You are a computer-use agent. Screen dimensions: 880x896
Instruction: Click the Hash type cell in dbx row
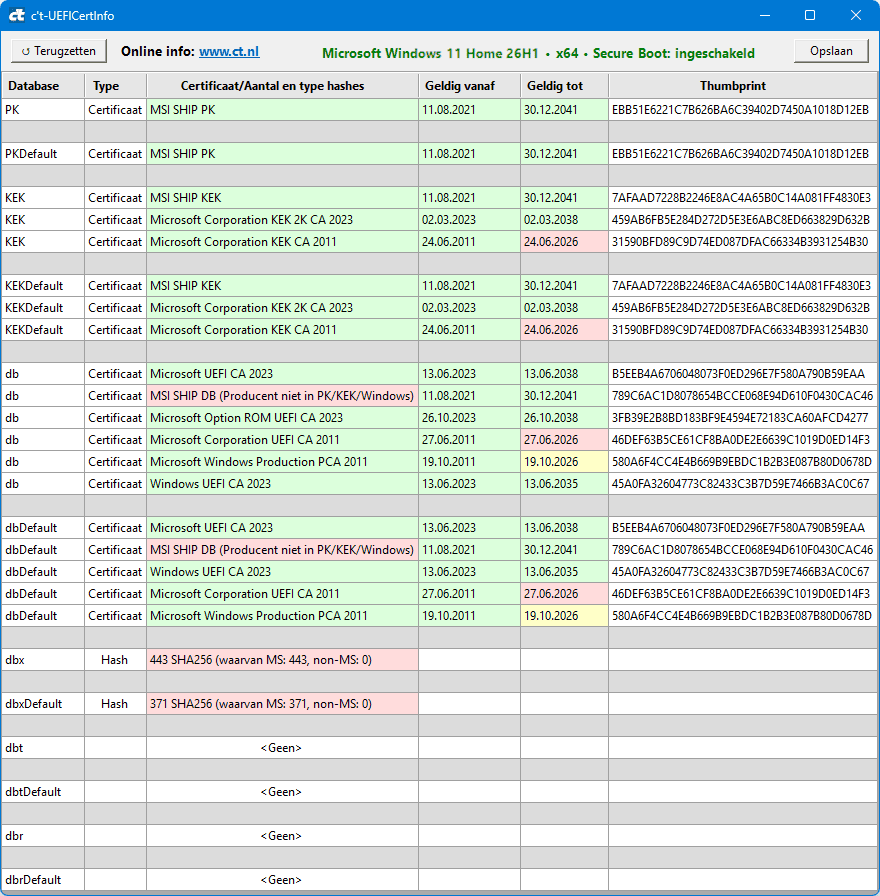115,660
